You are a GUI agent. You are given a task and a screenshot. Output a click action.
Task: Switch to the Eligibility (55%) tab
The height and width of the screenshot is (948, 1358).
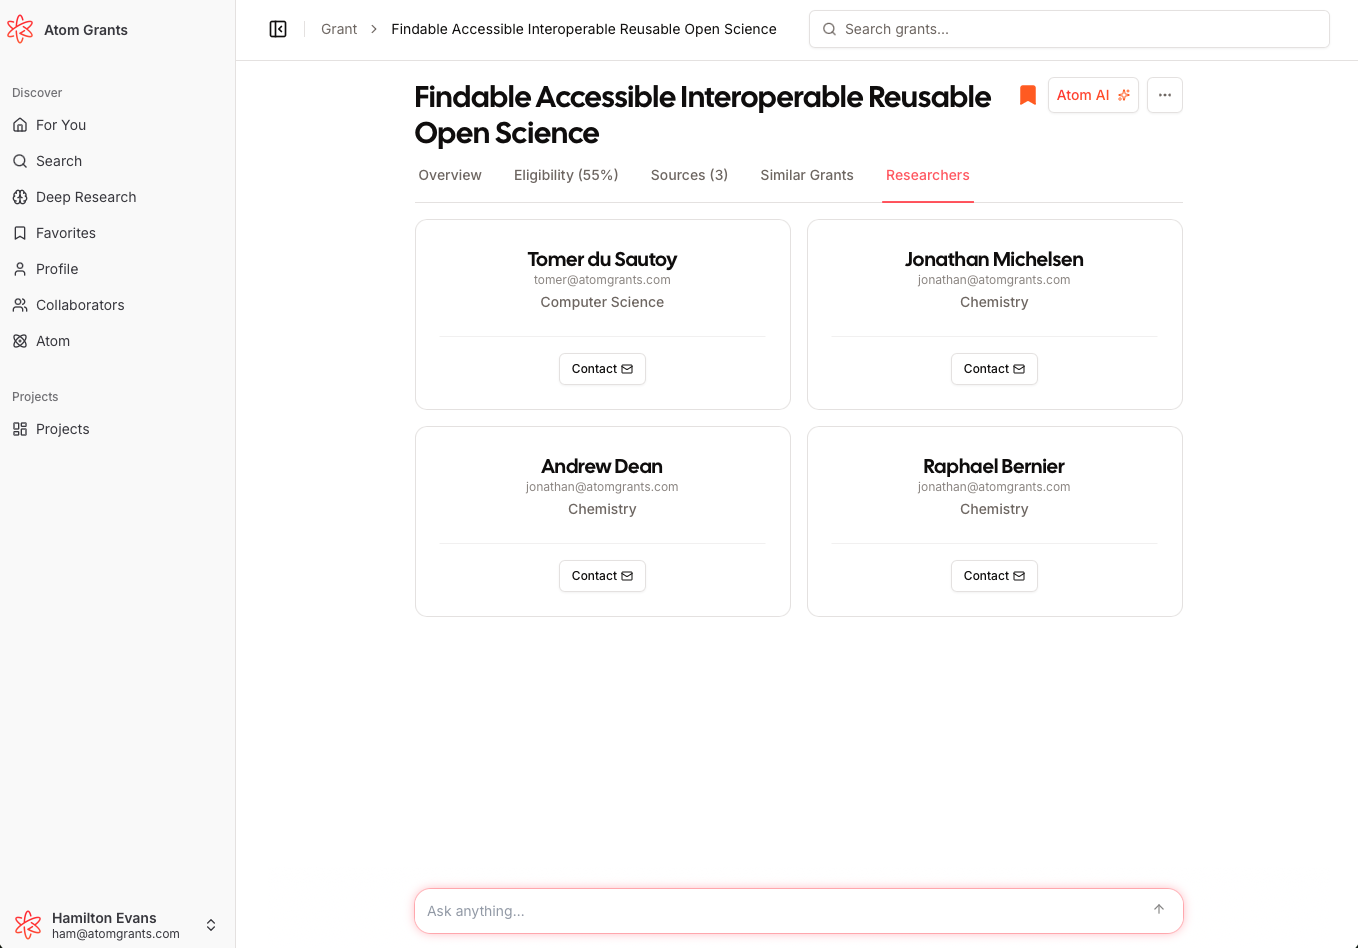[566, 175]
